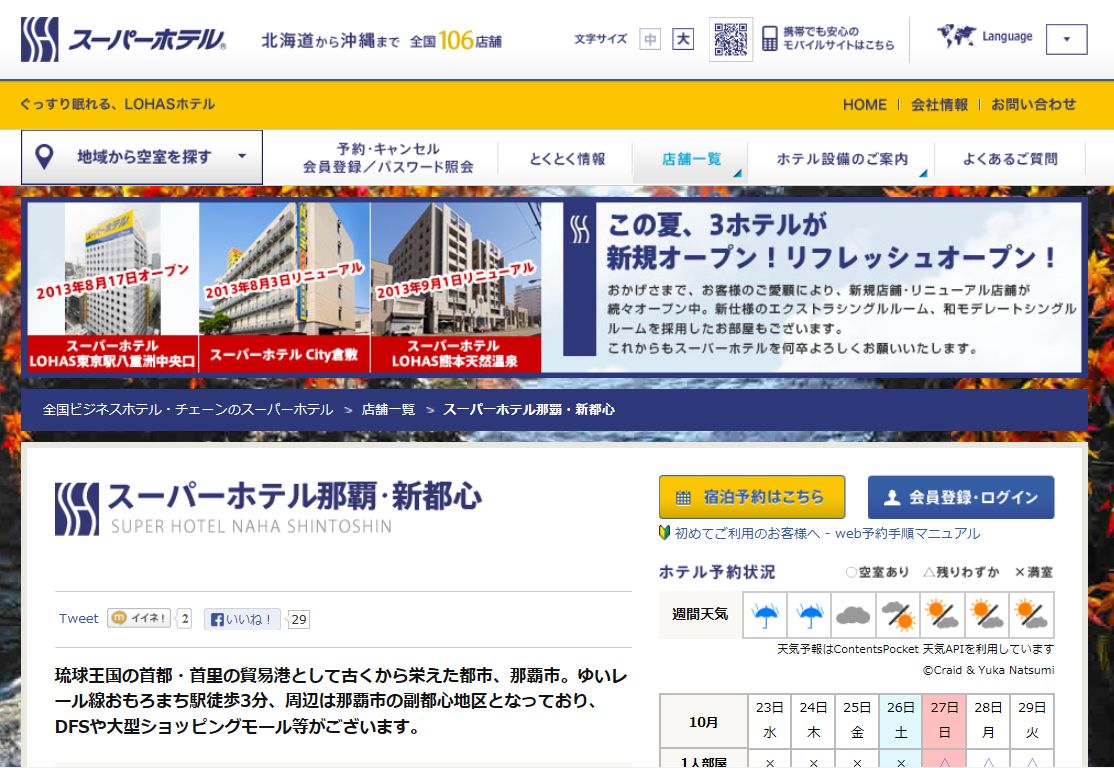Image resolution: width=1114 pixels, height=768 pixels.
Task: Click 25日 金 date cell
Action: pyautogui.click(x=857, y=720)
